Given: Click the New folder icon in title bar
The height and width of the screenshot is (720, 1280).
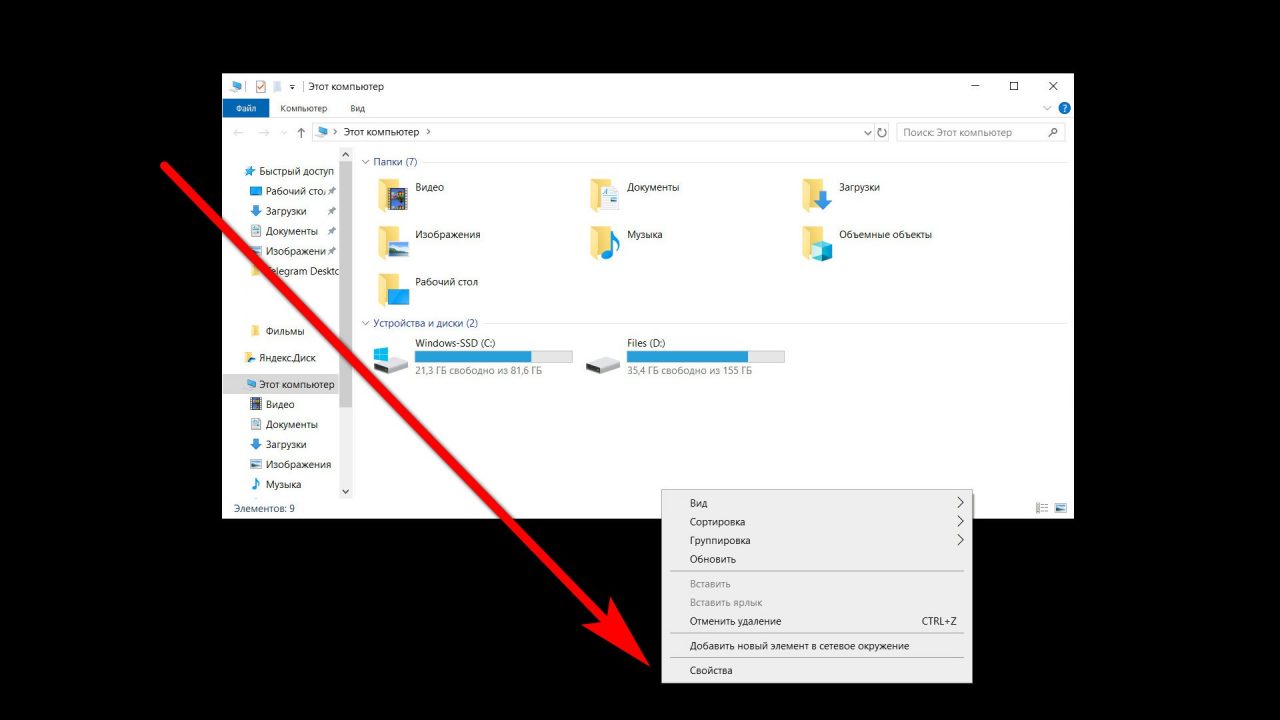Looking at the screenshot, I should click(277, 87).
